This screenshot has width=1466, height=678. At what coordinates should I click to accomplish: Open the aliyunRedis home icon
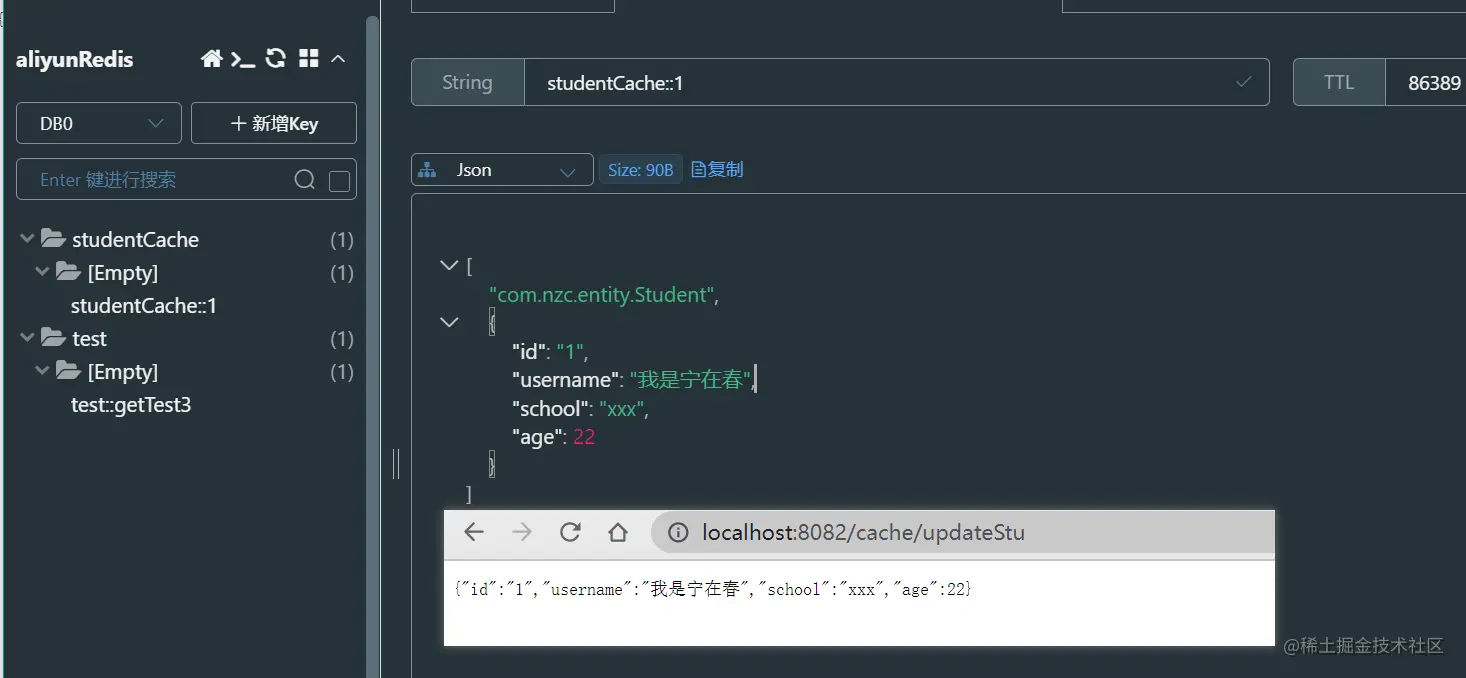tap(211, 59)
